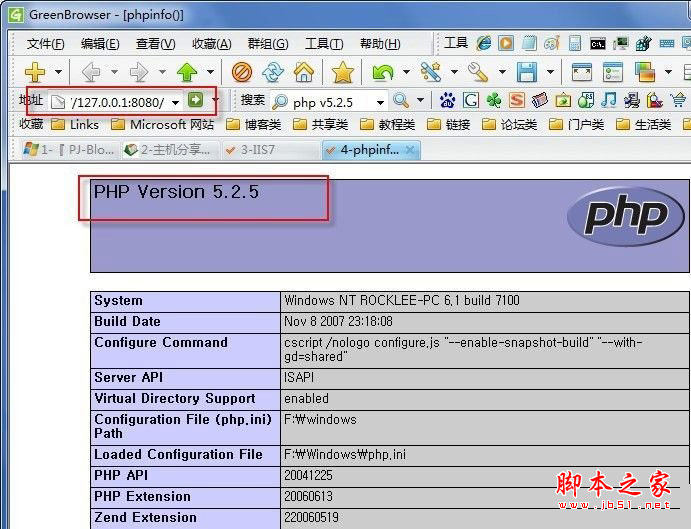Launch Internet Explorer from tools bar
The width and height of the screenshot is (691, 529).
[484, 43]
